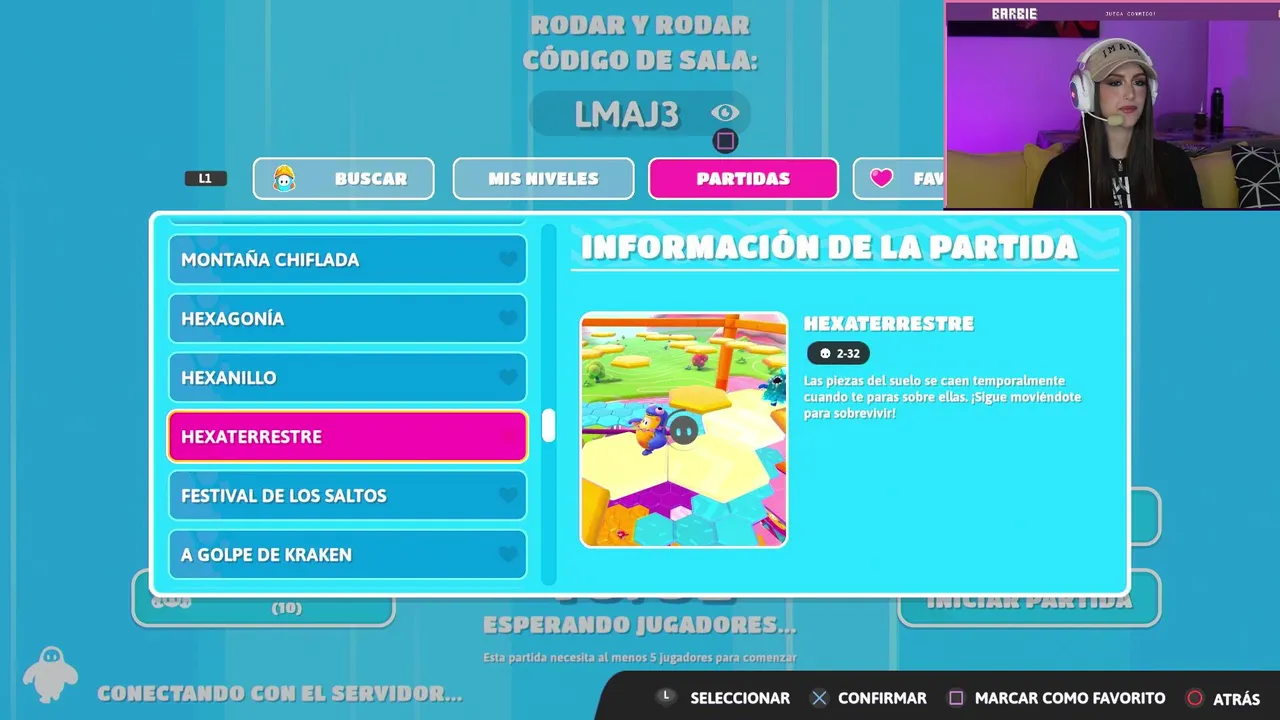Viewport: 1280px width, 720px height.
Task: Click the Atrás label in bottom bar
Action: (1237, 698)
